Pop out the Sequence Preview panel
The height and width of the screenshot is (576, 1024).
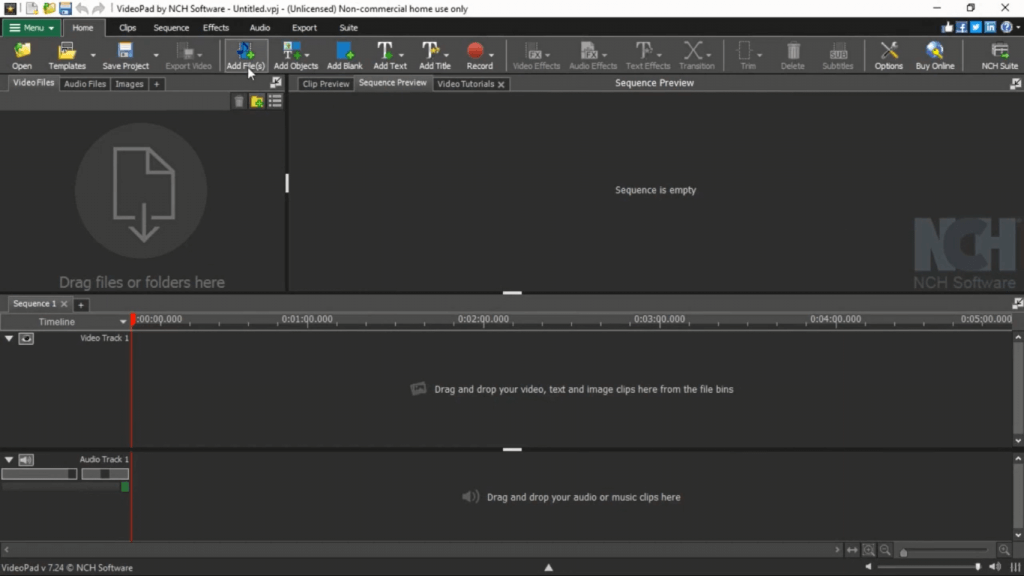click(1016, 84)
